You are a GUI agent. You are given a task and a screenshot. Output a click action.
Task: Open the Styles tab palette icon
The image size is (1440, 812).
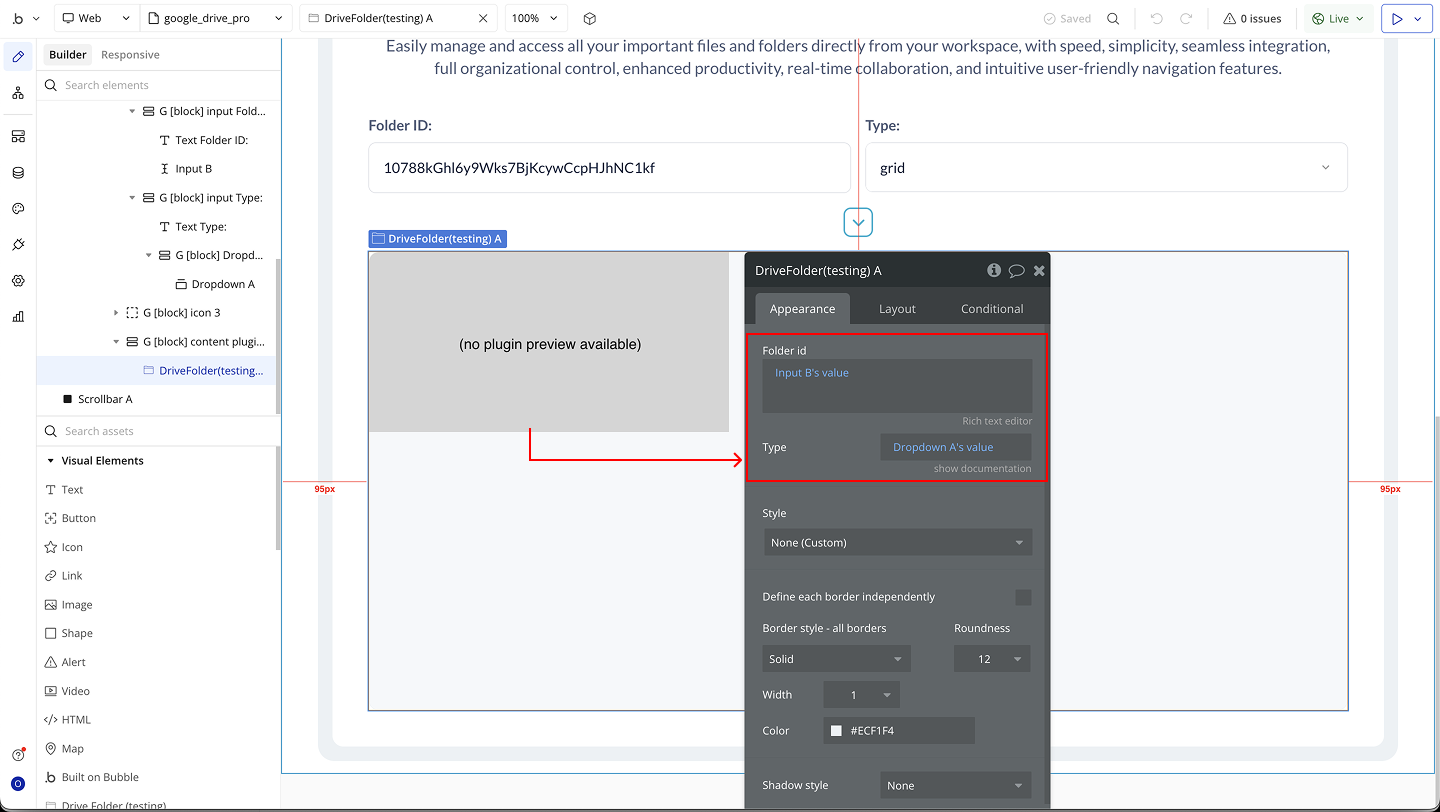18,209
